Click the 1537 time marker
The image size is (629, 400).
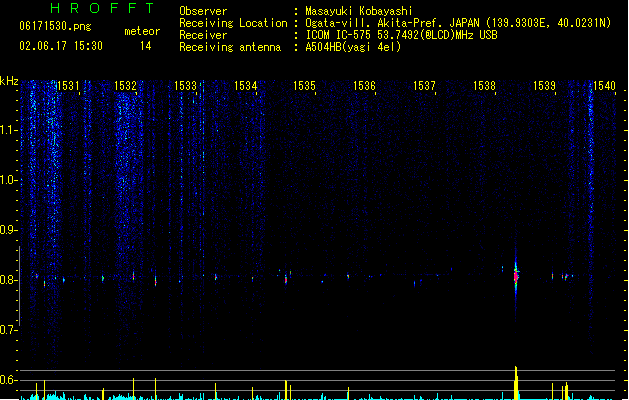click(424, 86)
